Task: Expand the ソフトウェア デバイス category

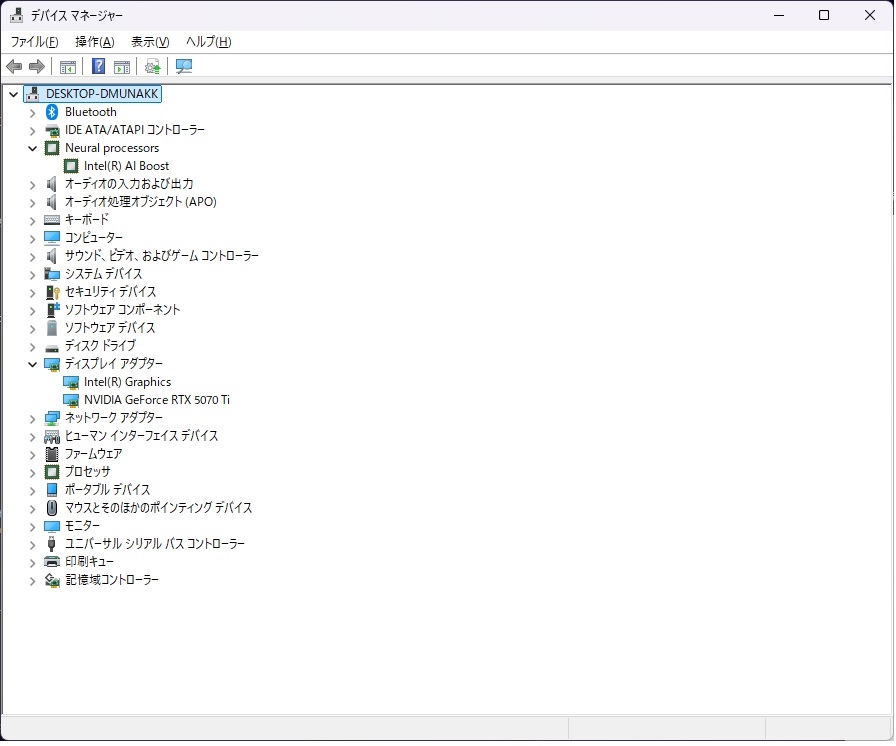Action: click(33, 328)
